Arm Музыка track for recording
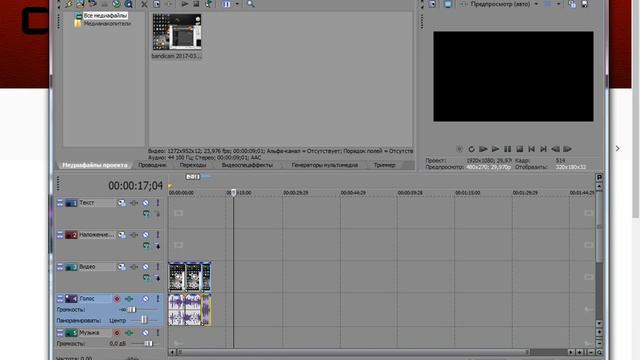 117,333
